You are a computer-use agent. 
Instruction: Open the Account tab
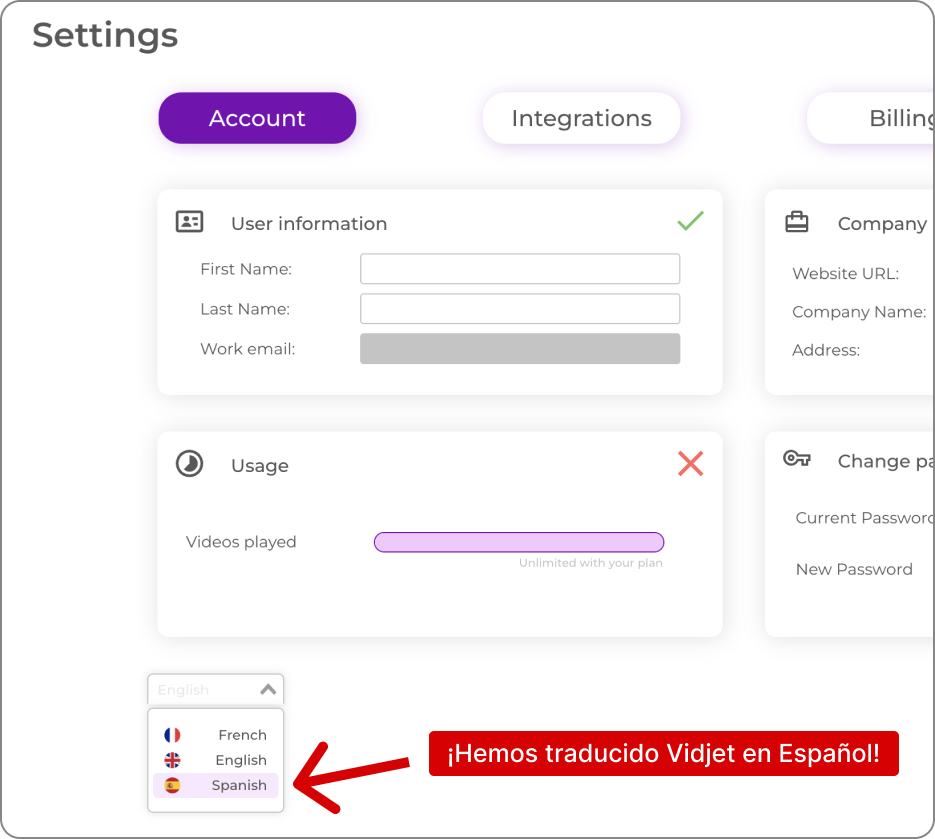(x=257, y=118)
